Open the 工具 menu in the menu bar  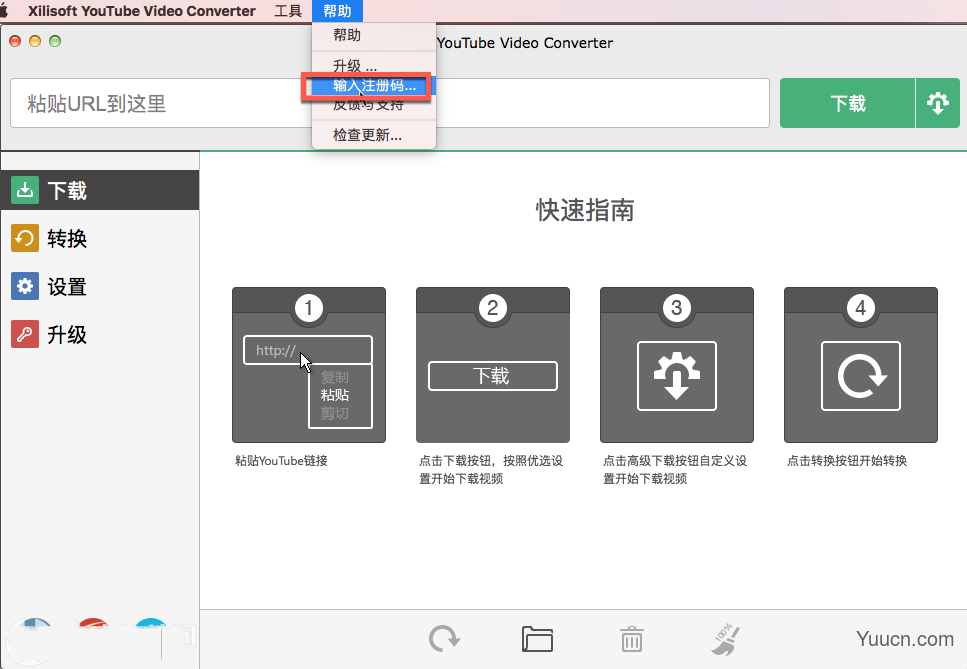click(288, 11)
